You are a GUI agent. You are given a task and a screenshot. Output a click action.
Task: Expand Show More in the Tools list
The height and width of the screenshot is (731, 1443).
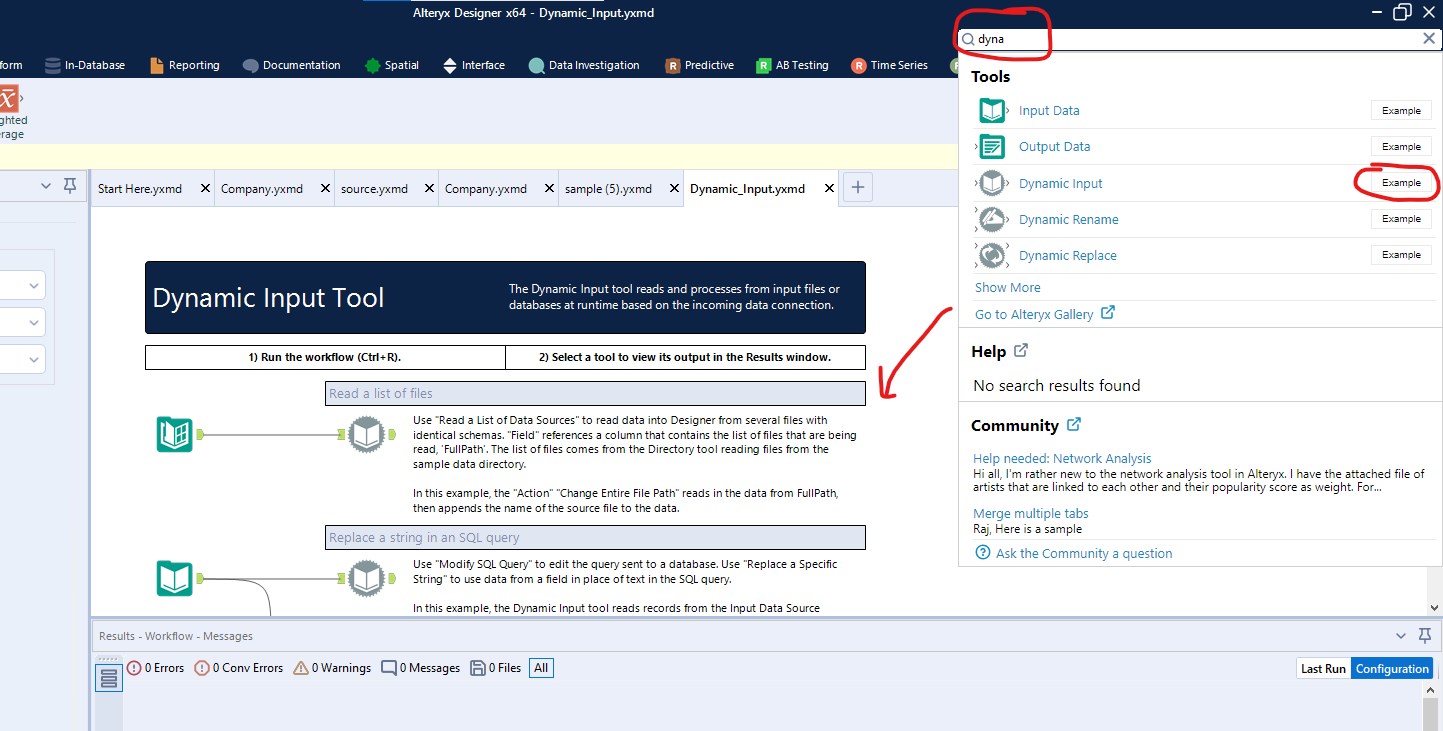1007,287
